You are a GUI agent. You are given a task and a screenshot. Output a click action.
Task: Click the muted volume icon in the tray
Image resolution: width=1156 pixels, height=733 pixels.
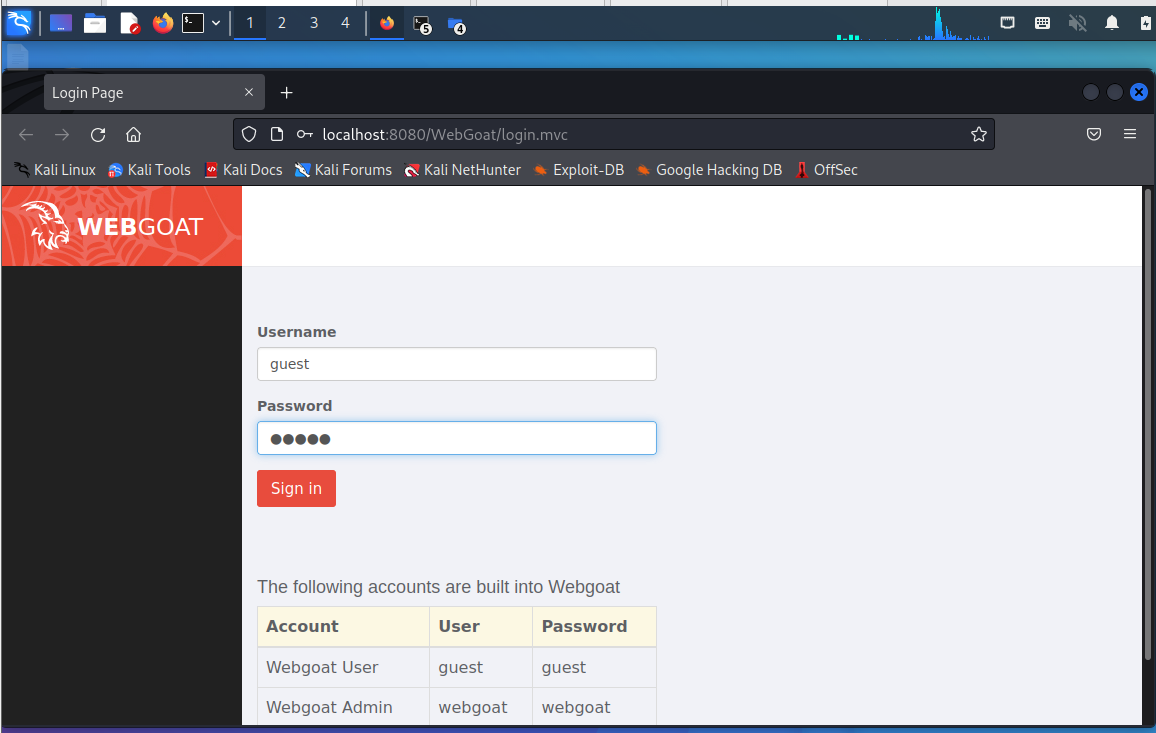point(1077,23)
